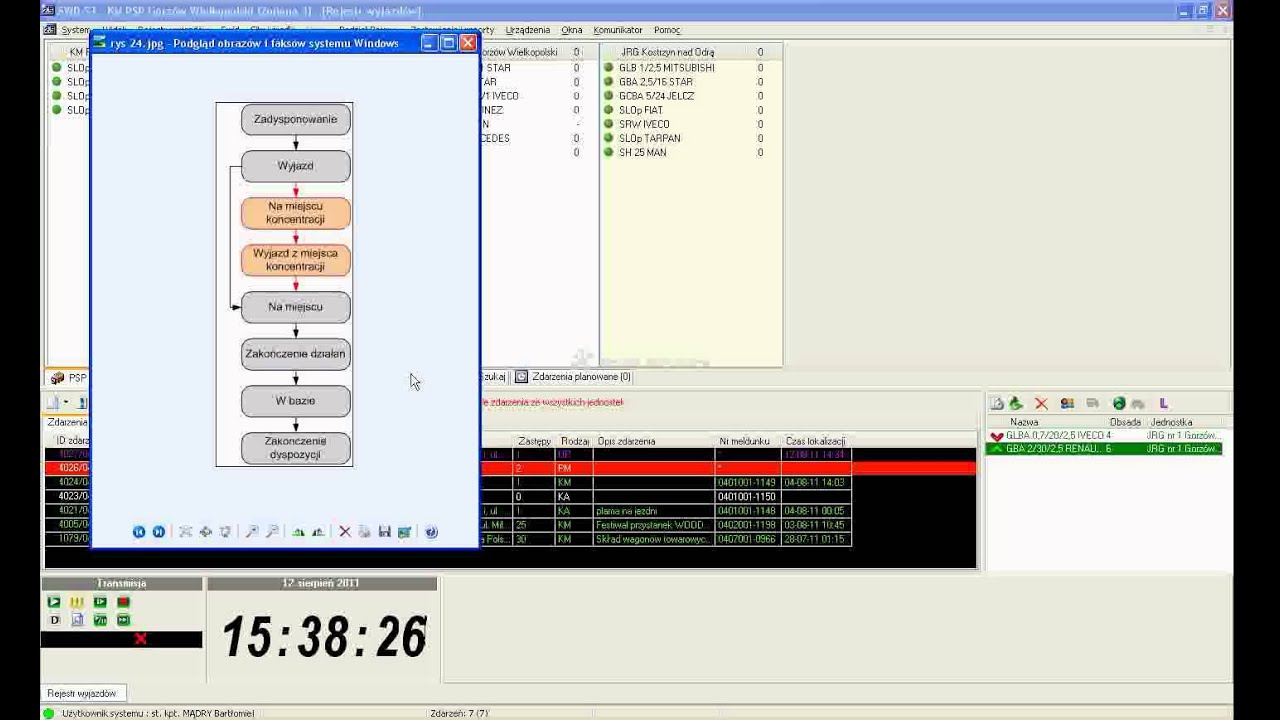The width and height of the screenshot is (1280, 720).
Task: Switch to Zdarzenia planowane (0) tab
Action: 573,377
